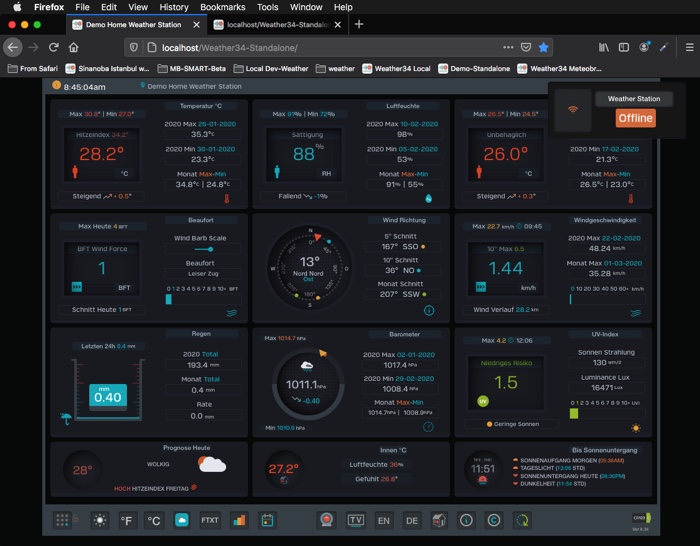
Task: Click water drop icon in Luftfeuchte panel
Action: tap(429, 198)
